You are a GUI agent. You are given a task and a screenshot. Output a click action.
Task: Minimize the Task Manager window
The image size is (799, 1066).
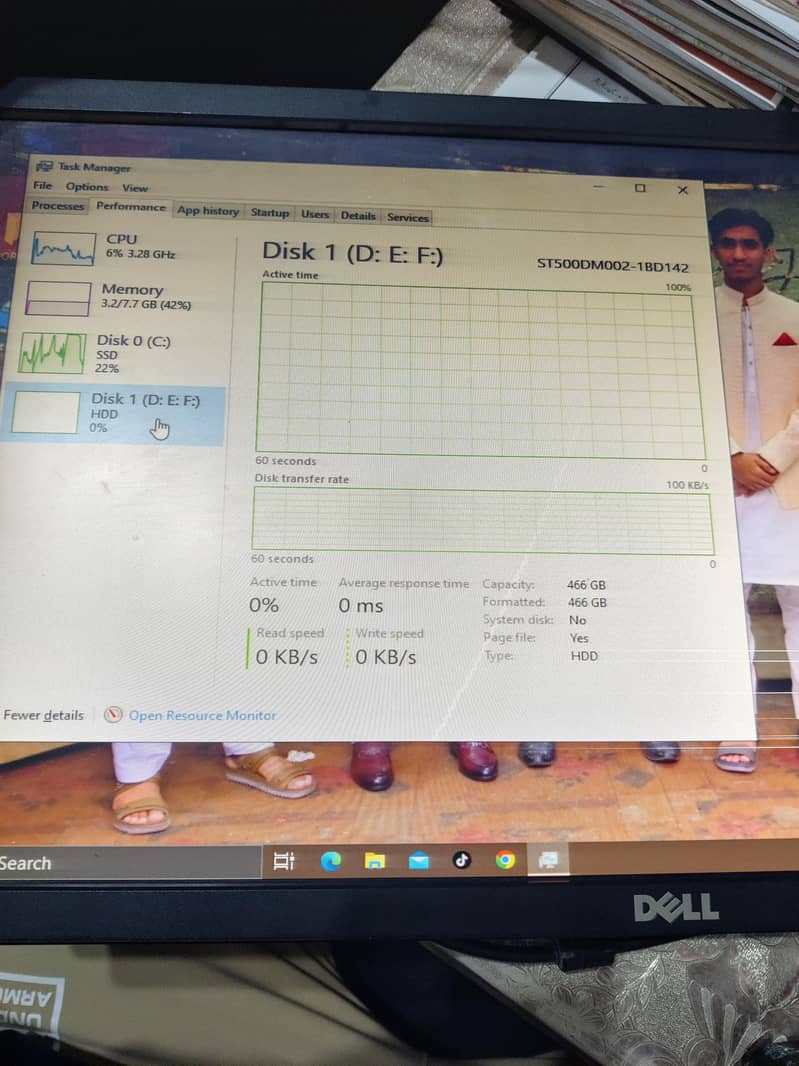point(598,186)
